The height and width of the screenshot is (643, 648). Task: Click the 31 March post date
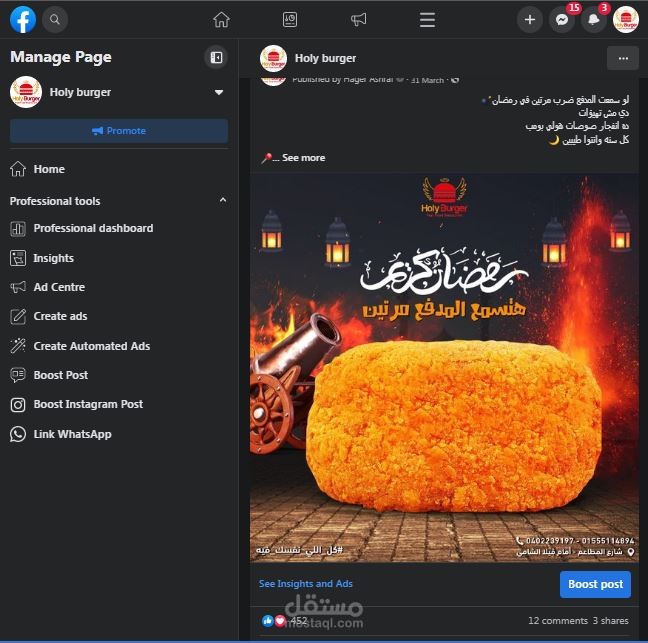427,80
